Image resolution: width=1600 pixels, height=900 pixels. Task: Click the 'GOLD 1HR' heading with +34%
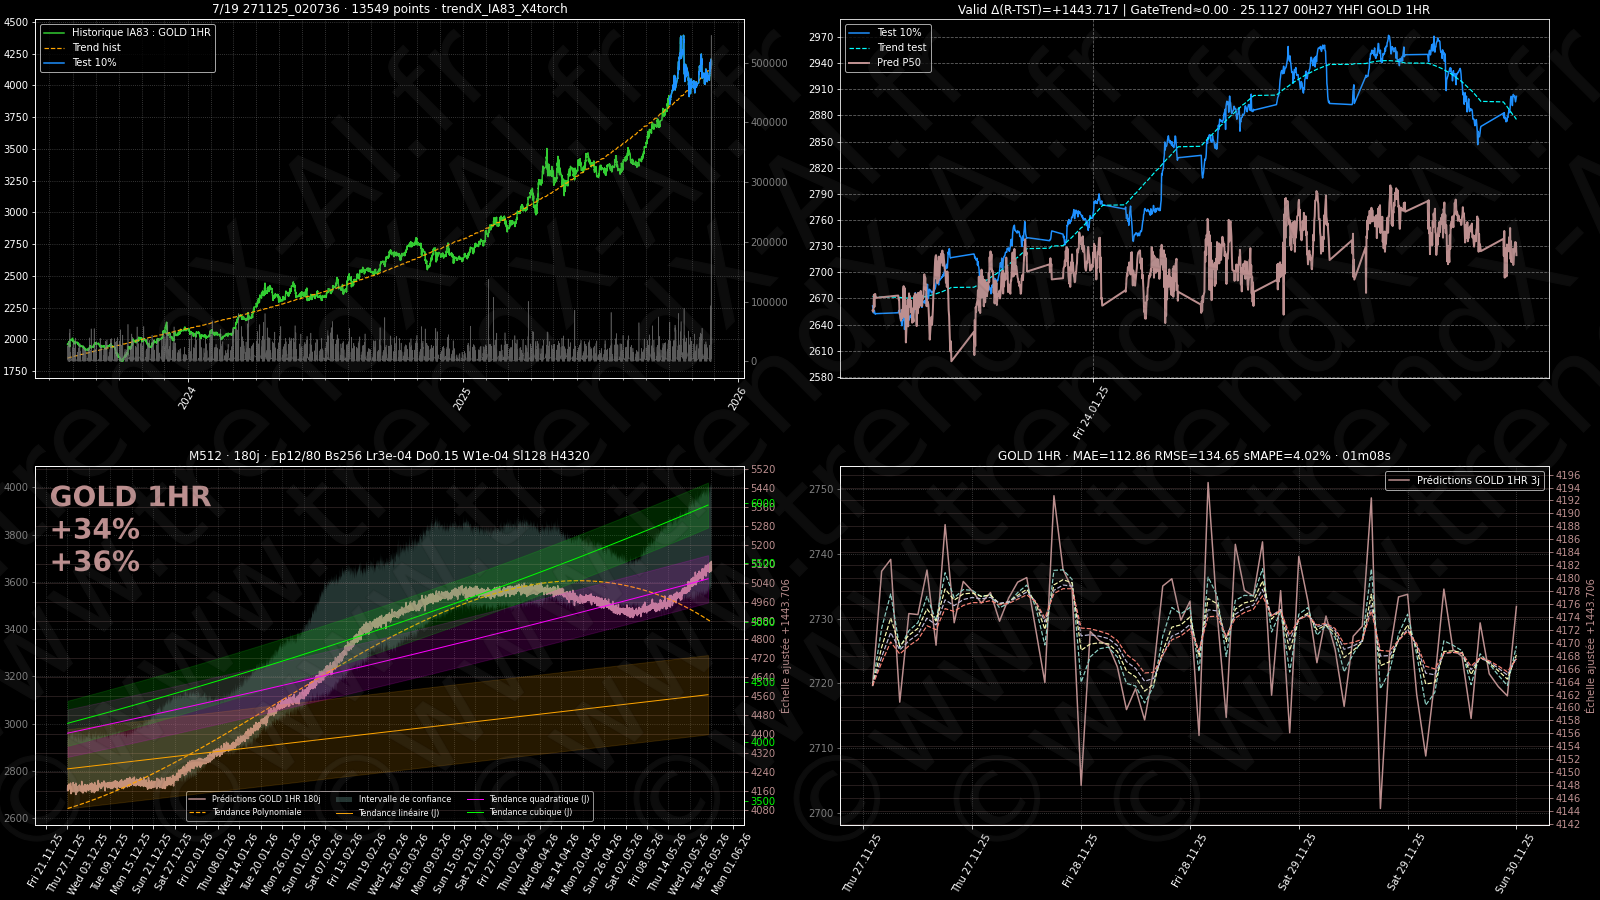pyautogui.click(x=130, y=497)
